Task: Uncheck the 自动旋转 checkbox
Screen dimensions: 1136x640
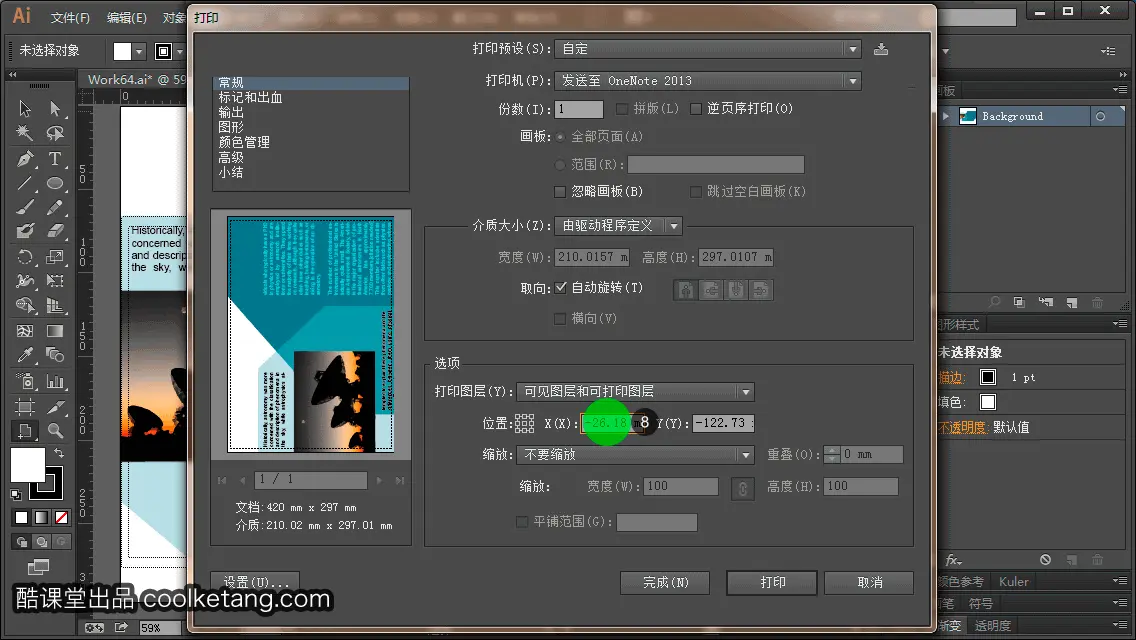Action: [x=560, y=288]
